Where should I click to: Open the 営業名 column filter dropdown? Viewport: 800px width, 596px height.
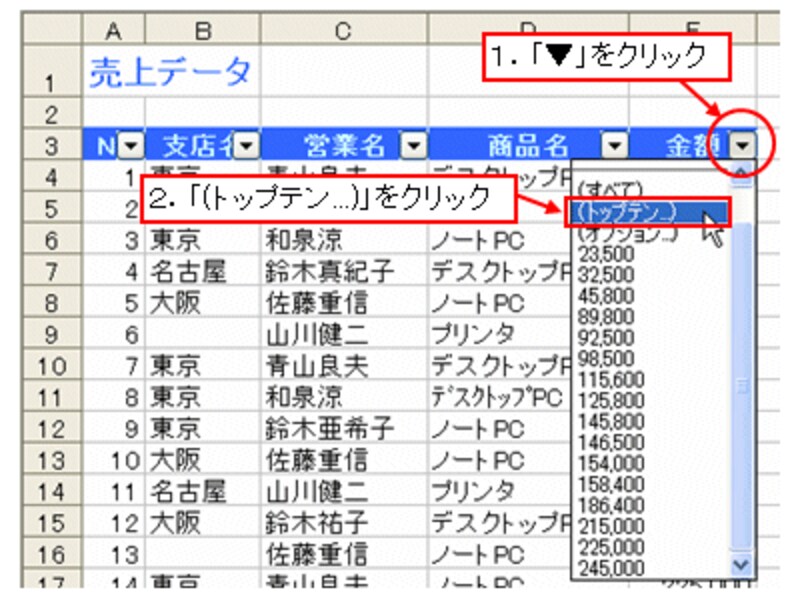click(x=413, y=146)
